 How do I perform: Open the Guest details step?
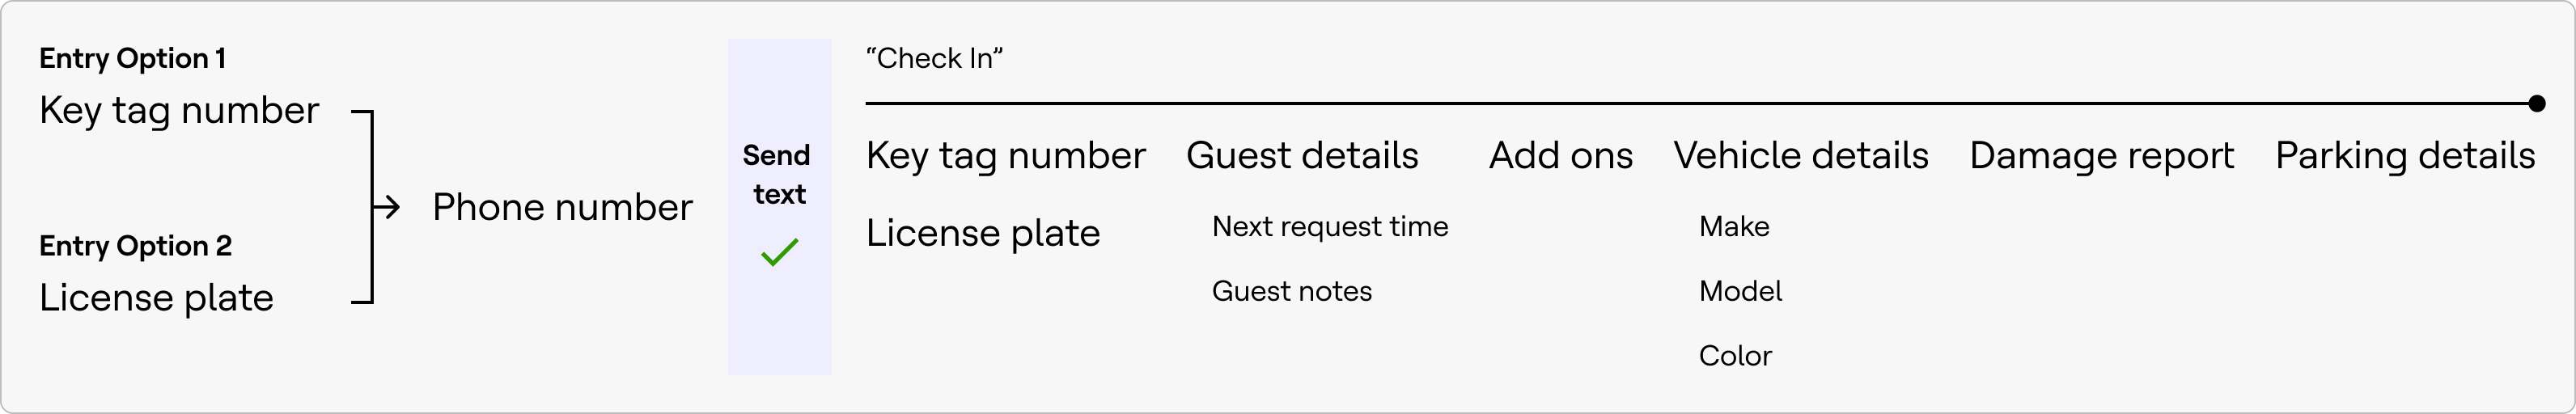pyautogui.click(x=1302, y=156)
